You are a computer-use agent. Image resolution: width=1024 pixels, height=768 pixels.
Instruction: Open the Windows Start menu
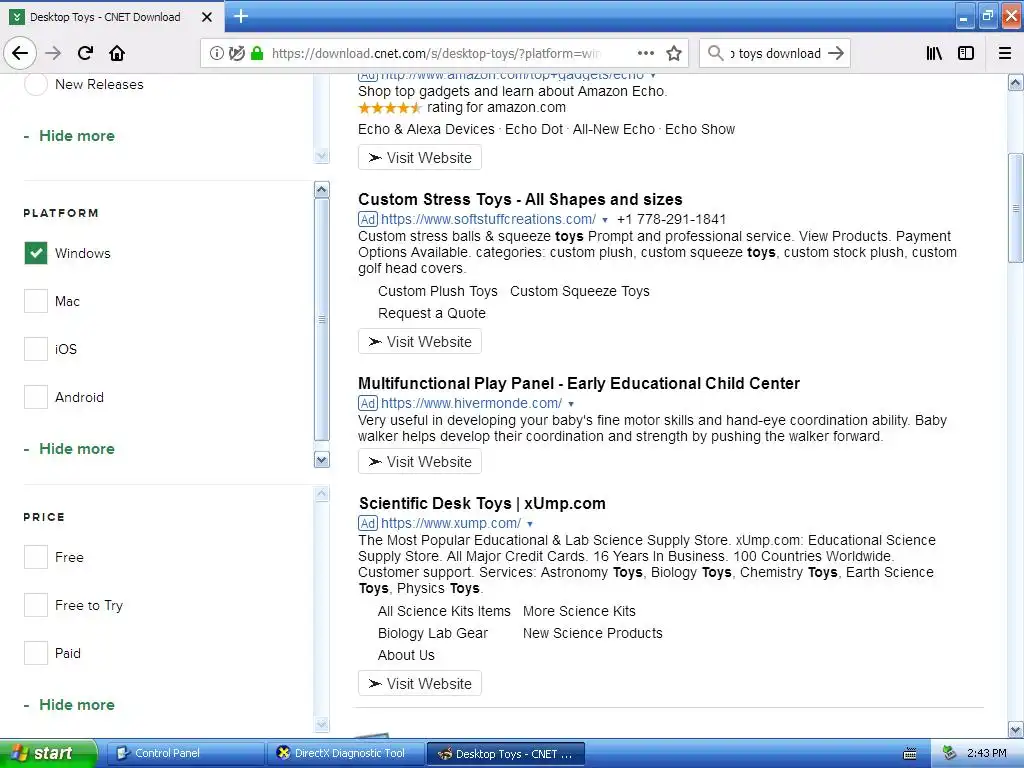point(48,754)
